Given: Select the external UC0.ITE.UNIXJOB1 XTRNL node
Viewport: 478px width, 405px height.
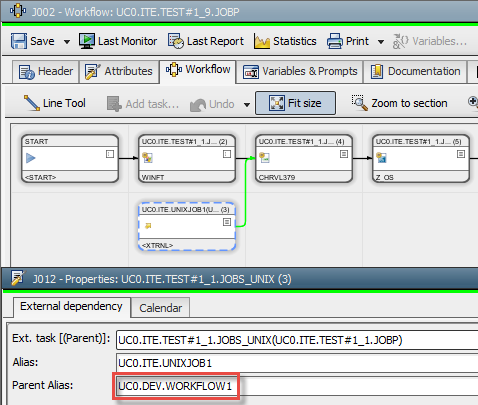Looking at the screenshot, I should point(187,226).
